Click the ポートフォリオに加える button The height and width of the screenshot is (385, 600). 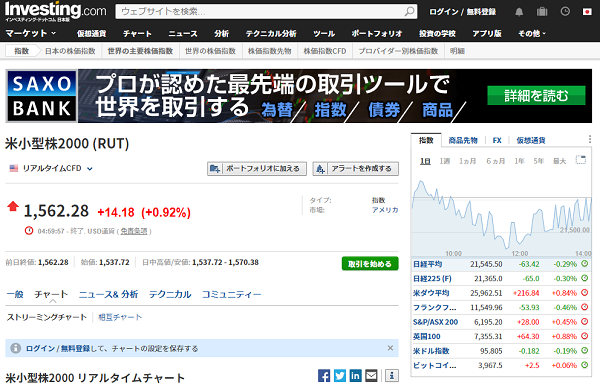click(257, 168)
